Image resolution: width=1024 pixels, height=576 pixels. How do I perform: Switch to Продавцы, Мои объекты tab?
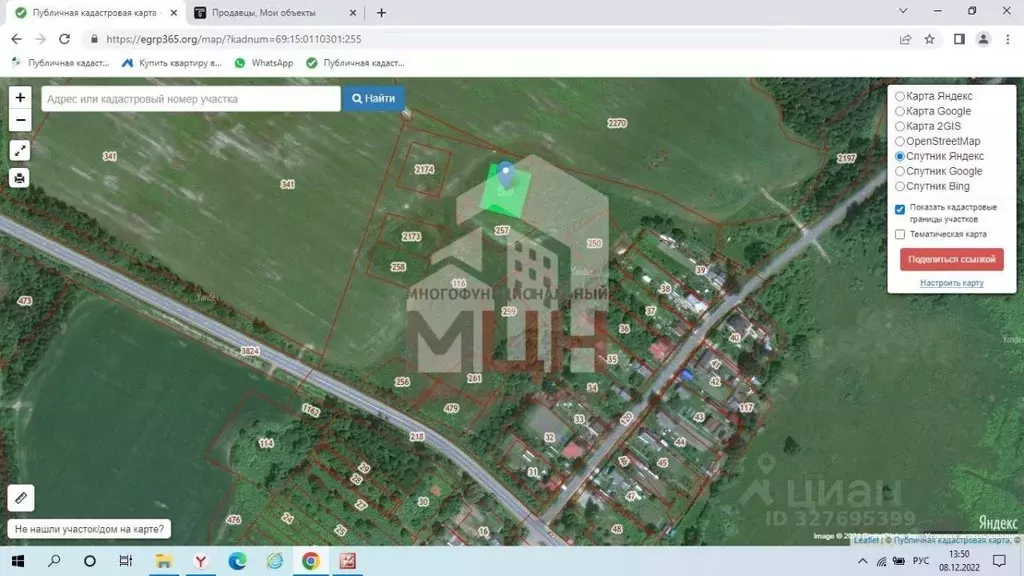pyautogui.click(x=264, y=13)
